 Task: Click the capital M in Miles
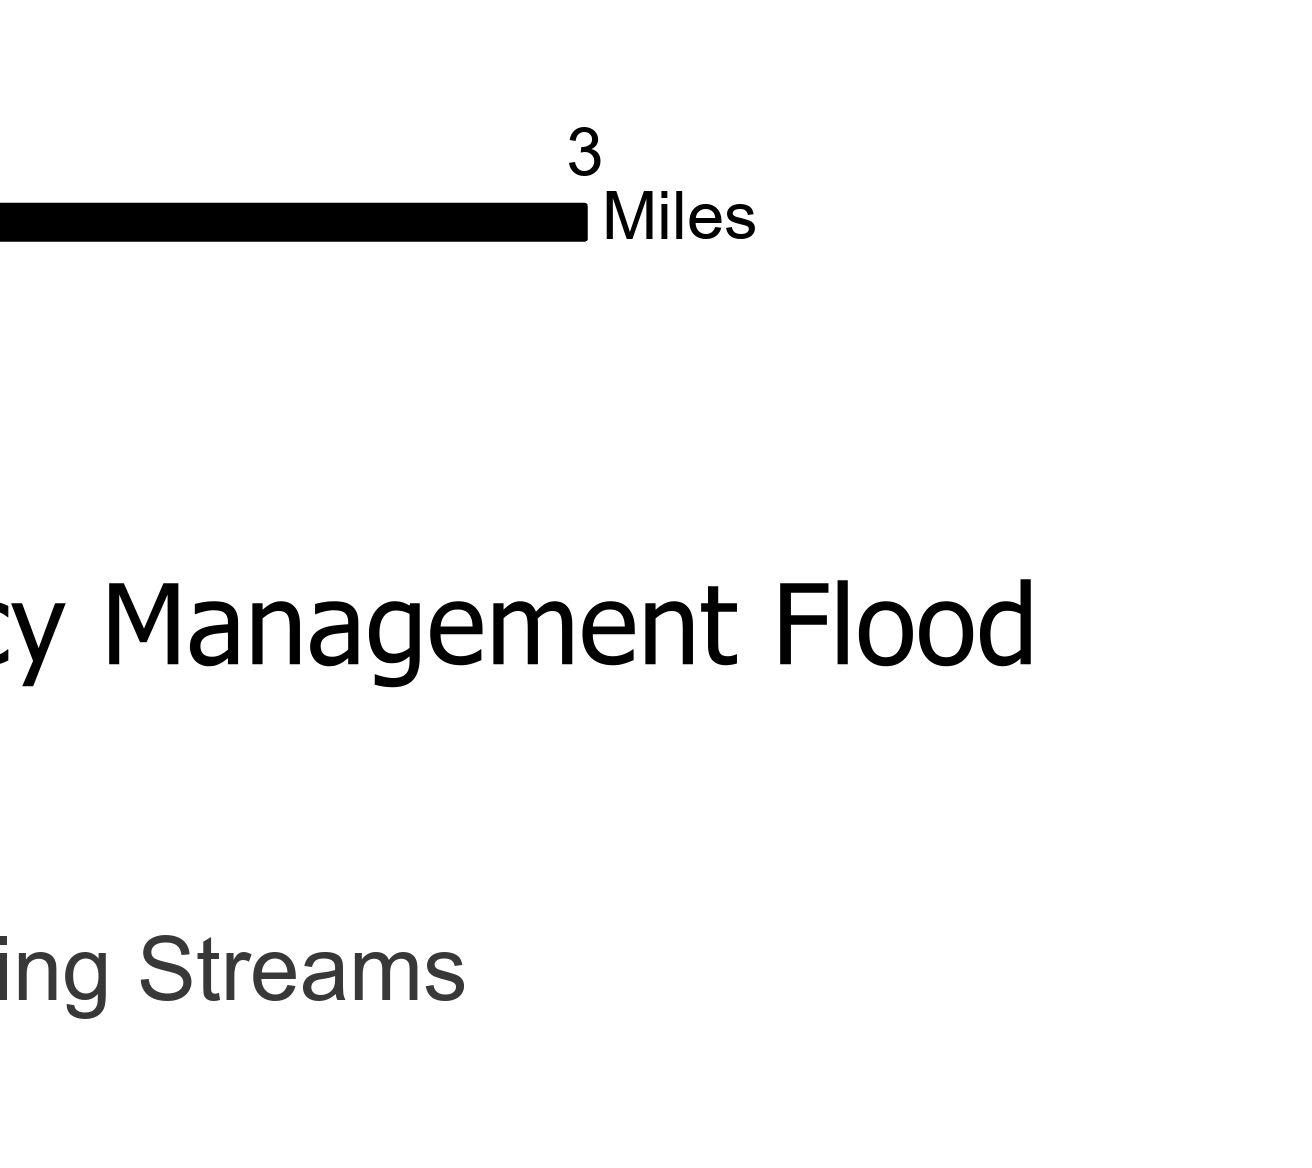[628, 218]
